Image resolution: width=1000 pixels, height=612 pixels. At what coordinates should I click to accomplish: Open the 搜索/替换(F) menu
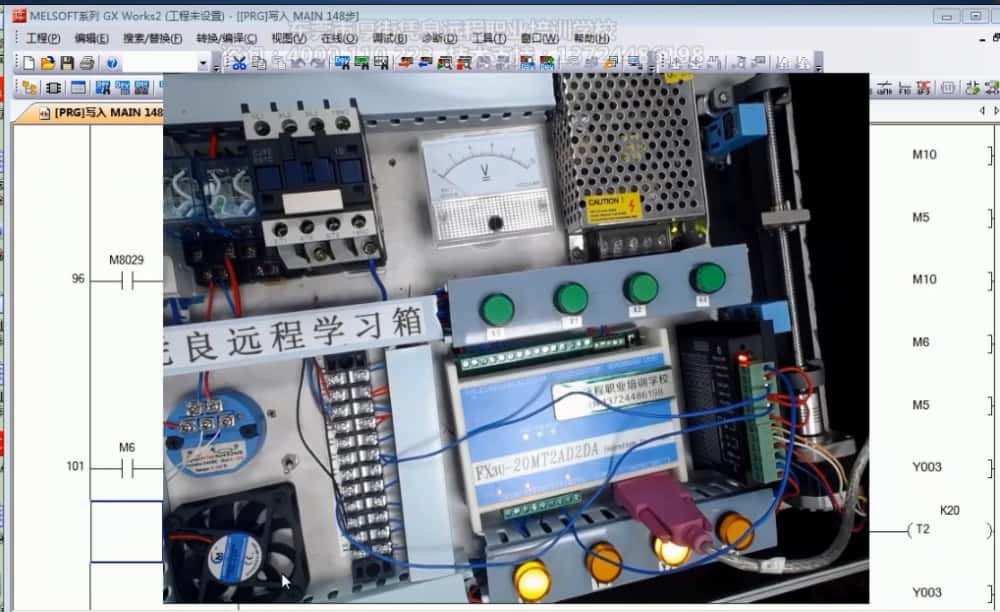tap(152, 38)
